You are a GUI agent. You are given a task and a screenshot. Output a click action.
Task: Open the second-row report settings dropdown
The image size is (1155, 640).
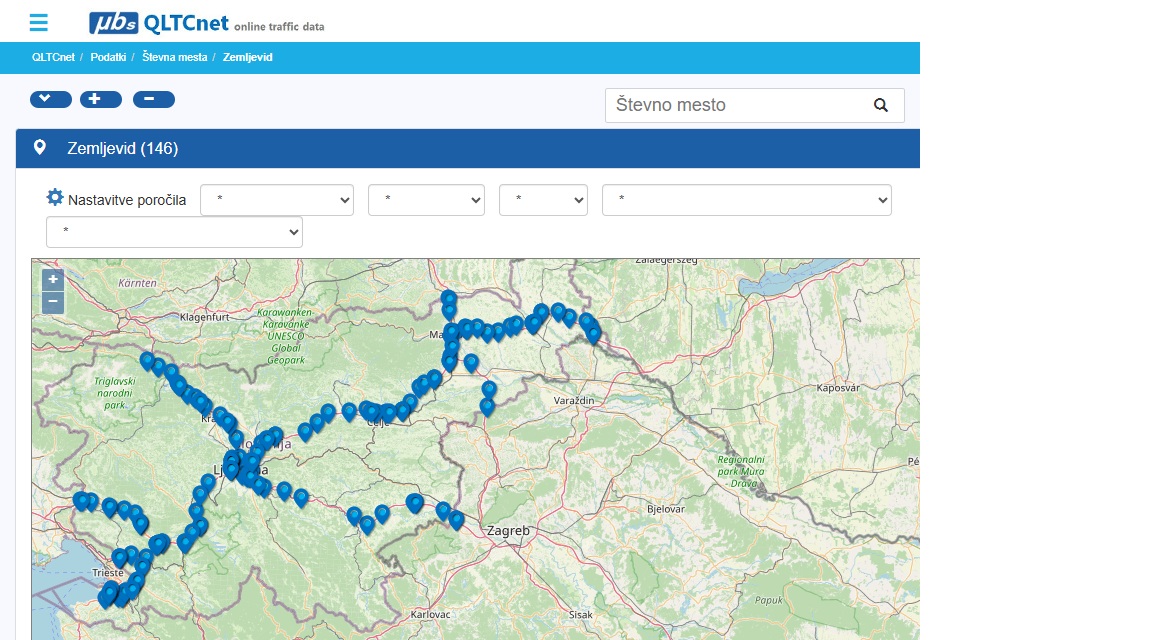point(174,232)
